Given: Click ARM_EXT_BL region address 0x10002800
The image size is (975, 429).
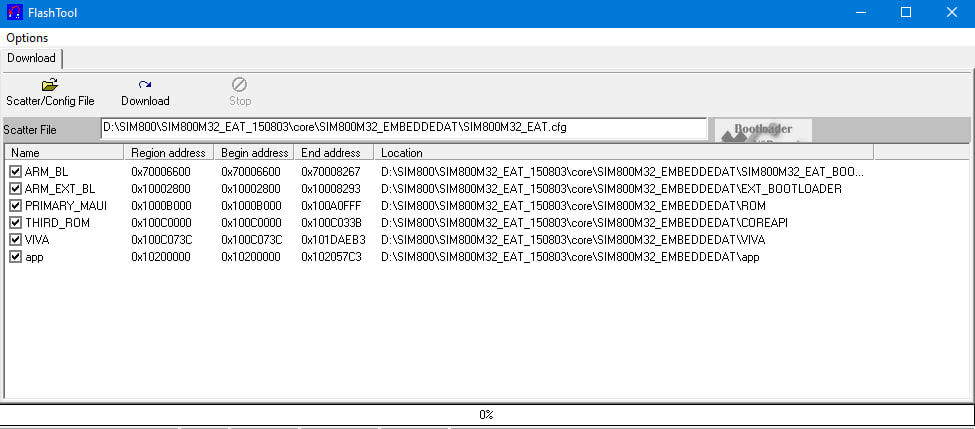Looking at the screenshot, I should tap(161, 188).
